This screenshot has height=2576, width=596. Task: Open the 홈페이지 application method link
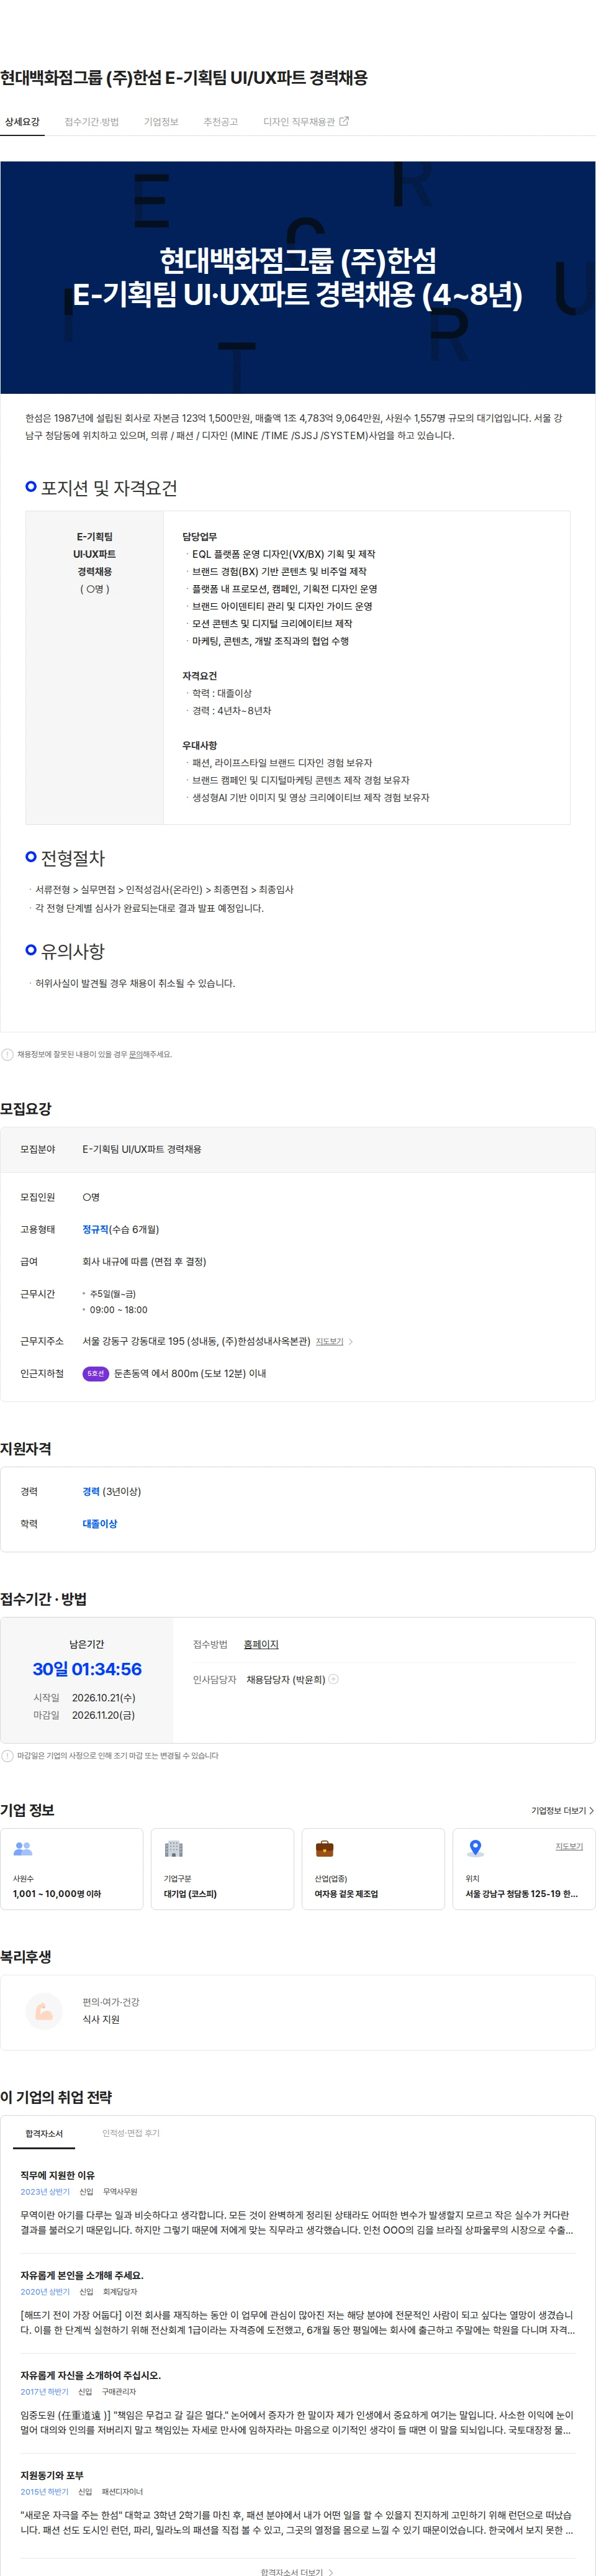[261, 1644]
